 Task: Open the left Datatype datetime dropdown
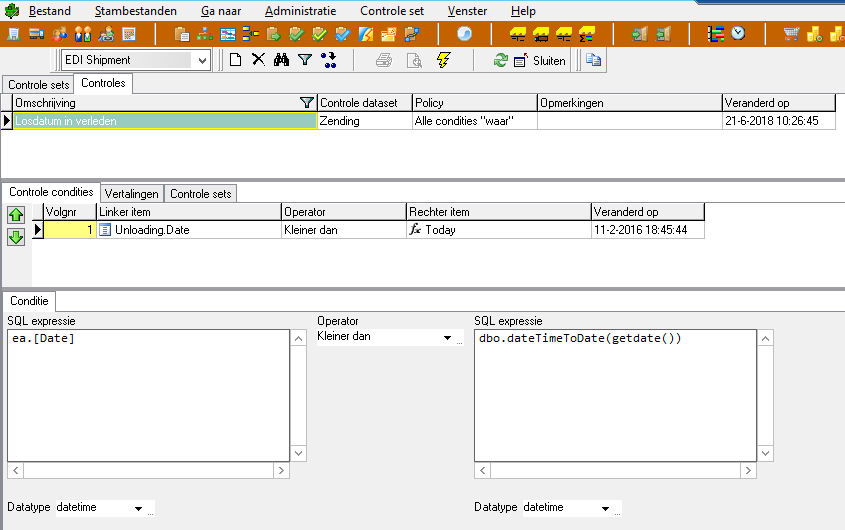click(x=137, y=509)
